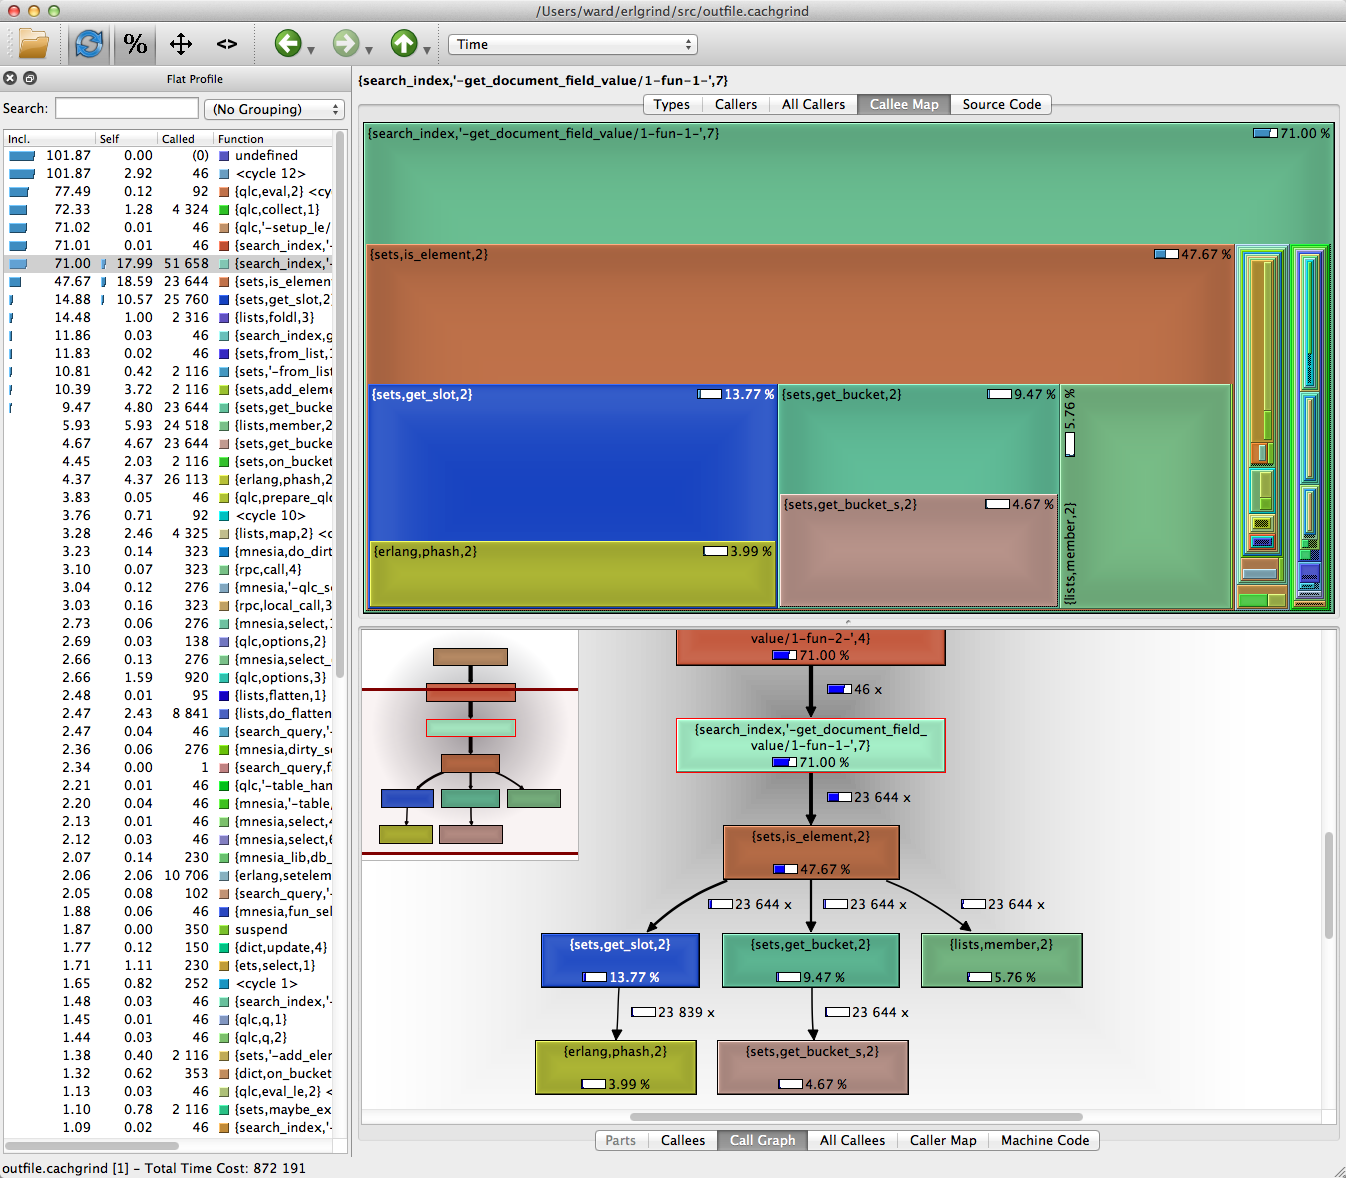Toggle the angle brackets shorten-template icon
1346x1178 pixels.
click(226, 44)
